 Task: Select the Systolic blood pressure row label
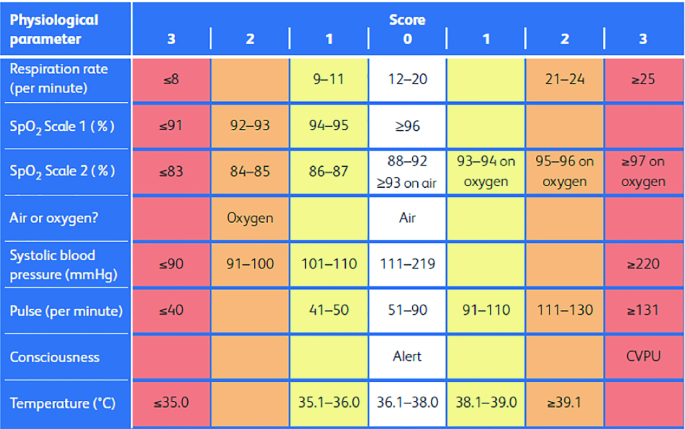coord(66,263)
